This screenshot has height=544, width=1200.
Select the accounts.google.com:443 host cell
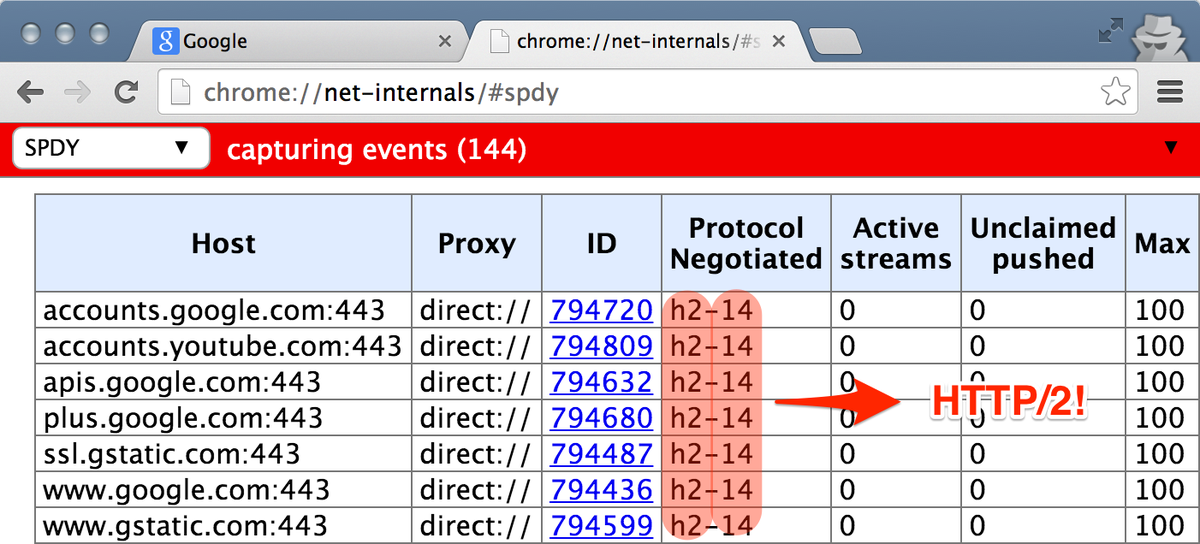223,311
